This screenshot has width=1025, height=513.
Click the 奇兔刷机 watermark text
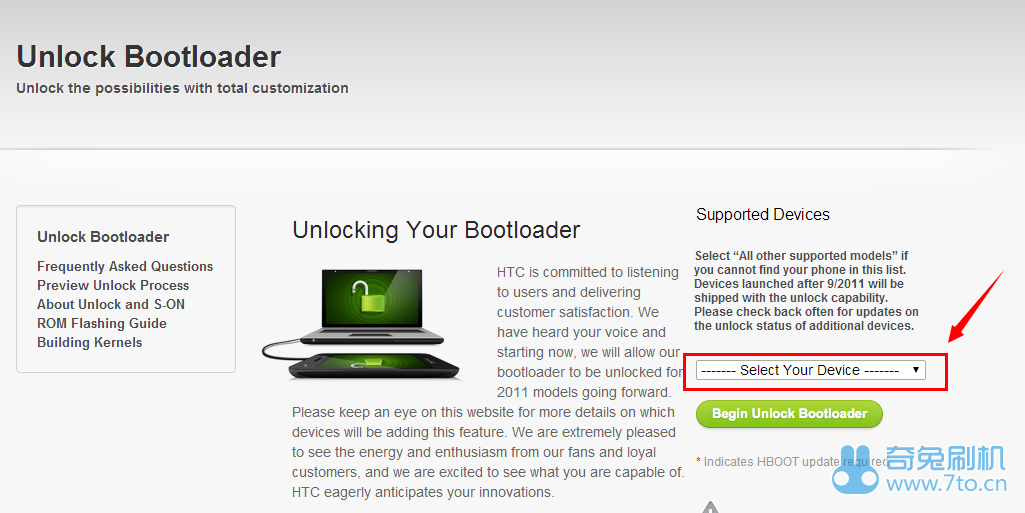[945, 458]
